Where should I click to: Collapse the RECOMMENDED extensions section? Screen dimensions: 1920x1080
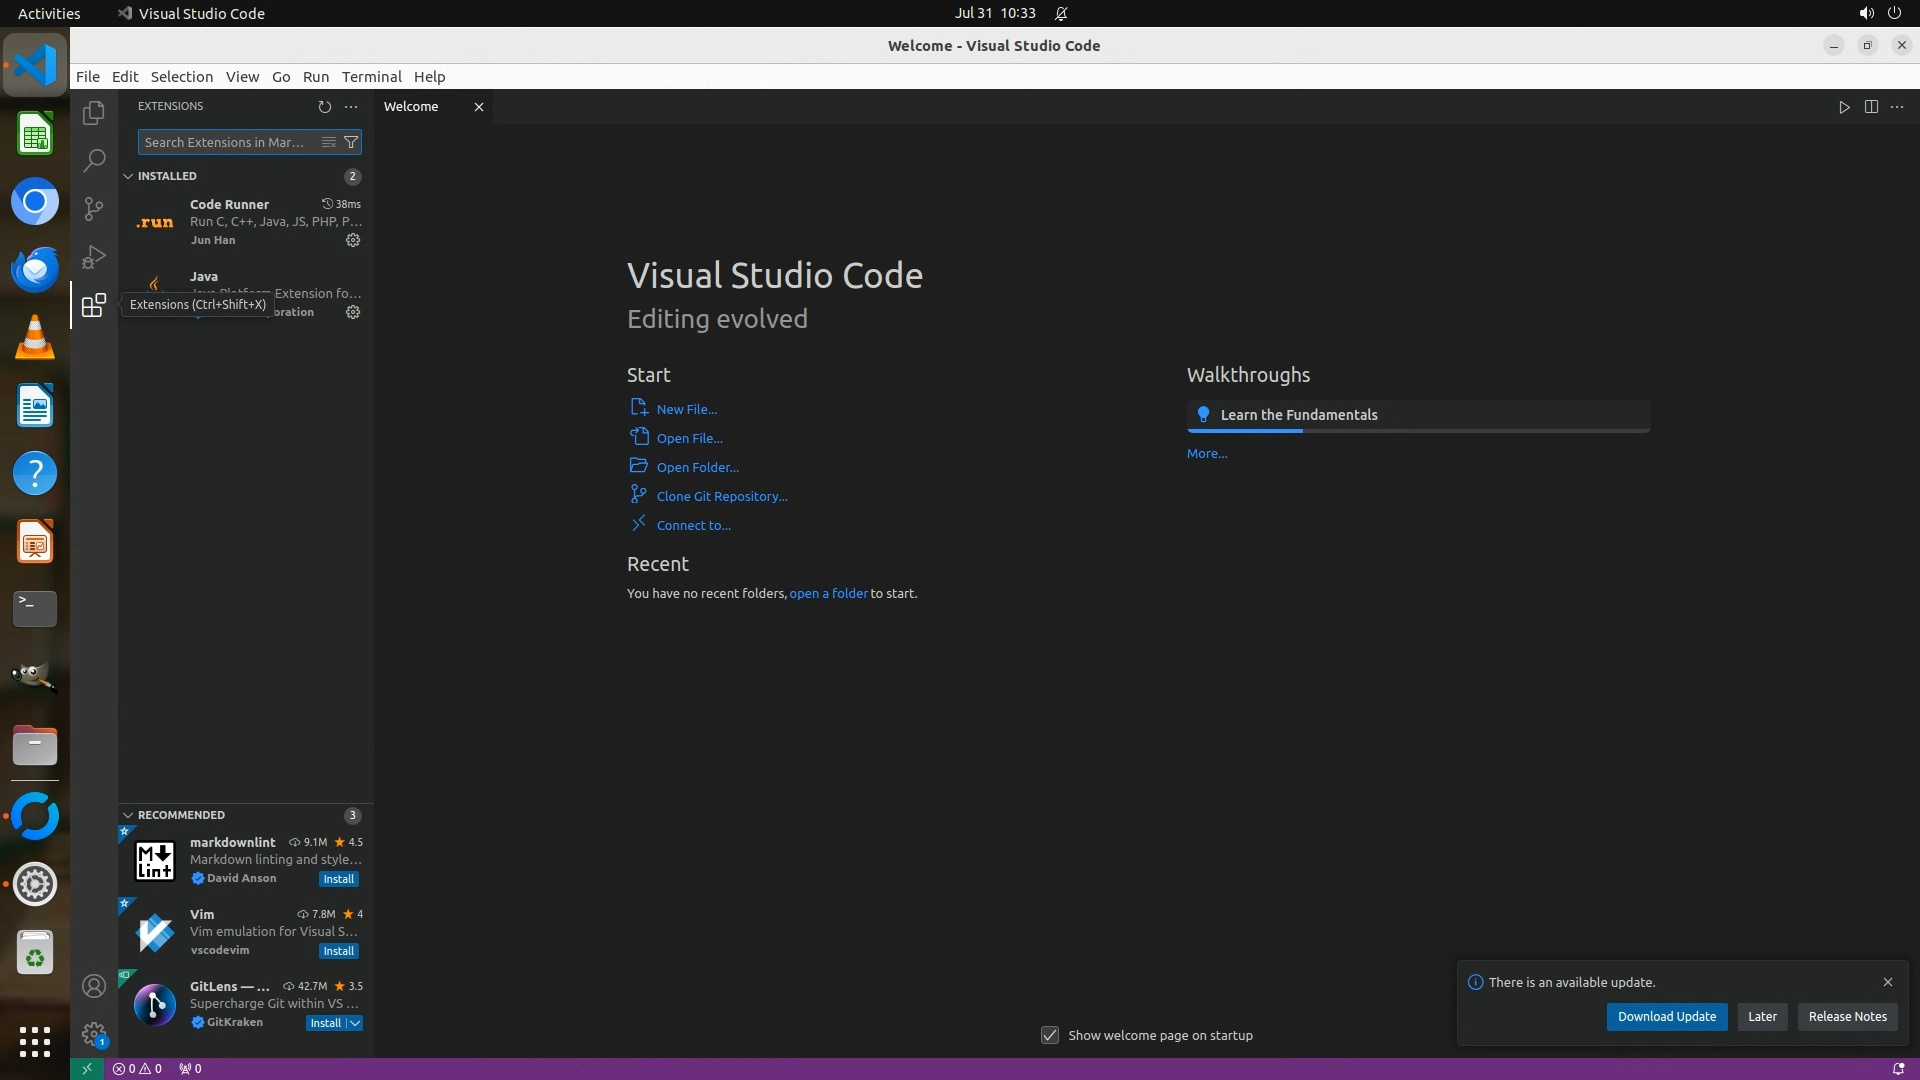128,815
